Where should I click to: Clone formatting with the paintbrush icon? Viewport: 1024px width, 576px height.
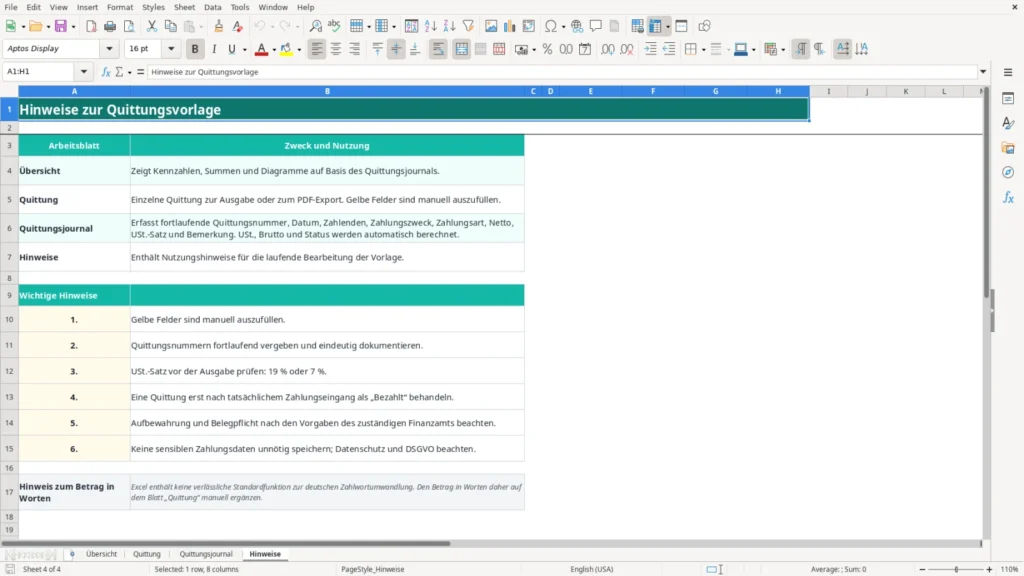[219, 26]
